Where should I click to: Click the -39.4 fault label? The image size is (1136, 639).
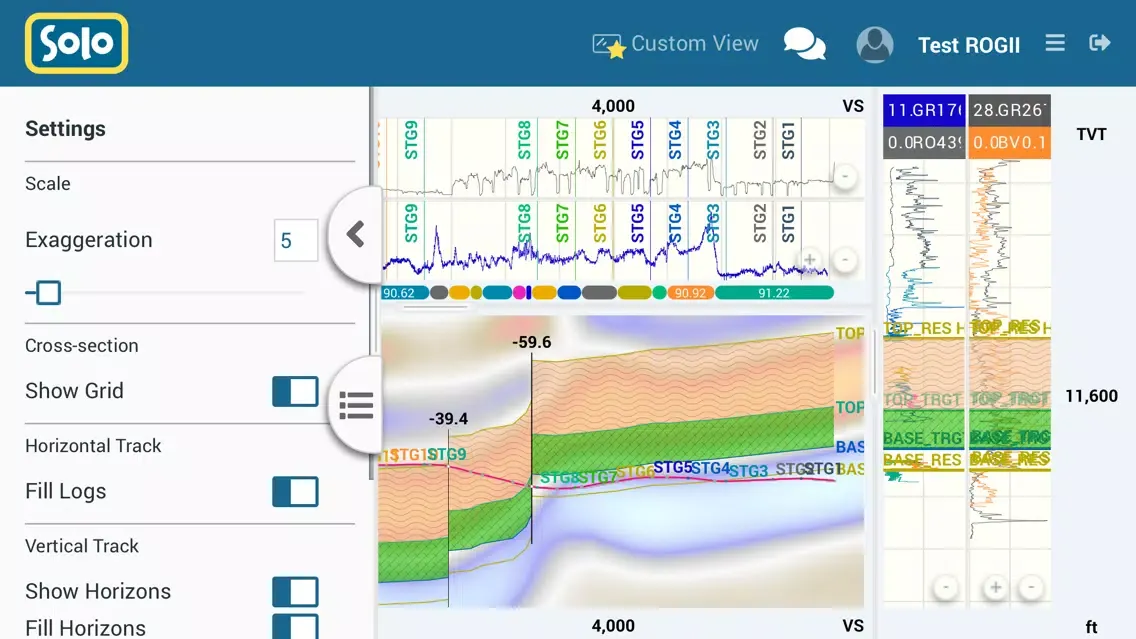tap(448, 419)
